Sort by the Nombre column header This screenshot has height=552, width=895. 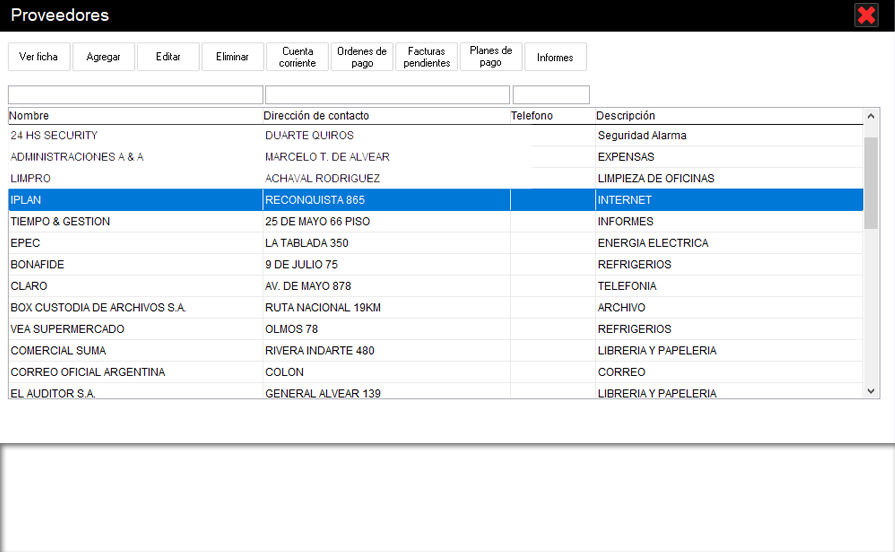(x=135, y=116)
